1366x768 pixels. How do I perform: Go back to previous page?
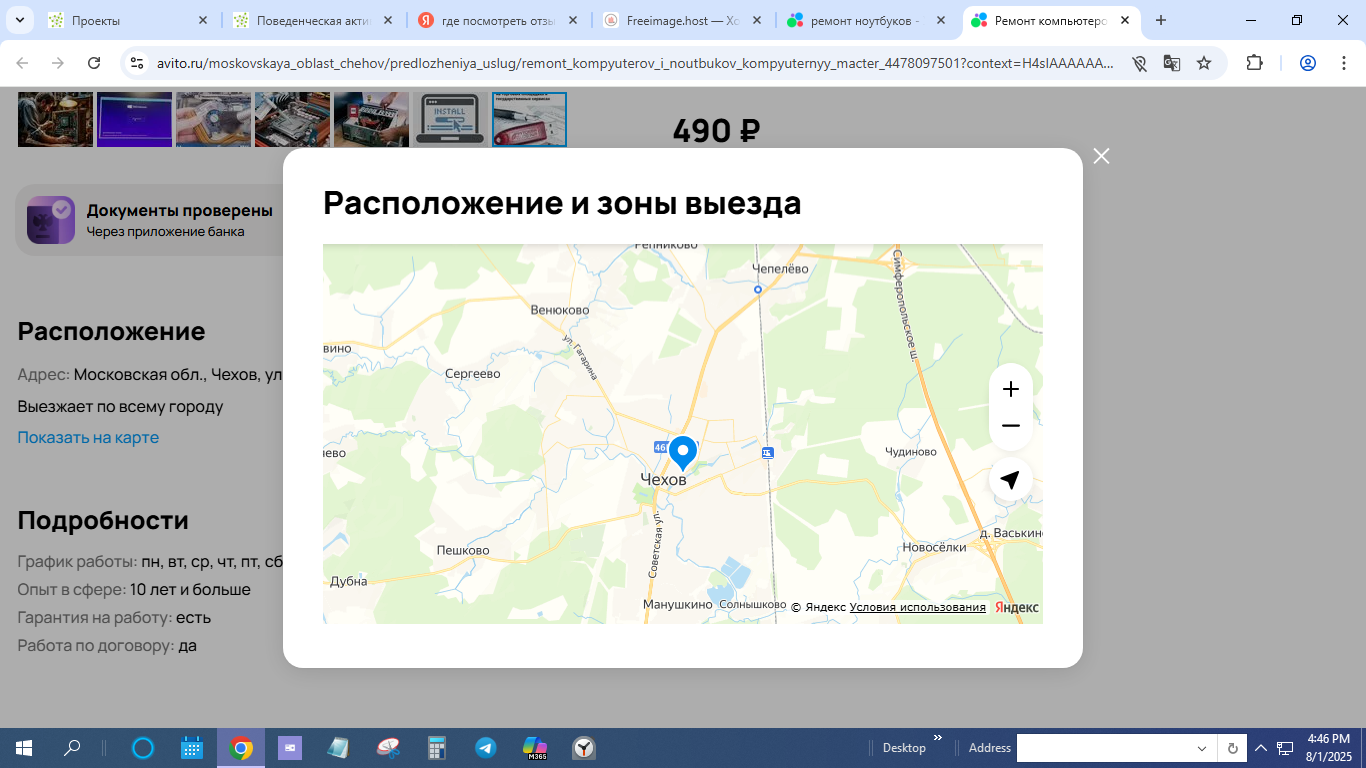(22, 63)
